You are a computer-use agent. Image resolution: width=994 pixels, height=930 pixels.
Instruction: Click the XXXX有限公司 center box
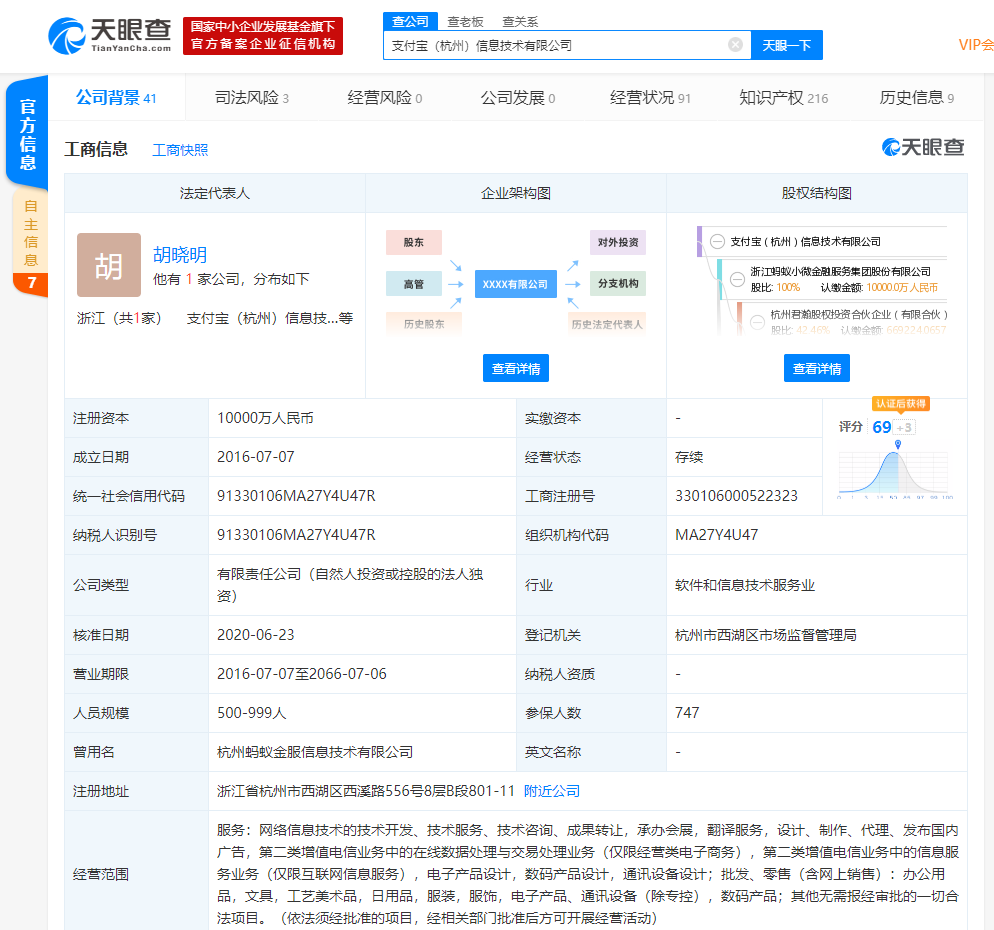pos(515,284)
